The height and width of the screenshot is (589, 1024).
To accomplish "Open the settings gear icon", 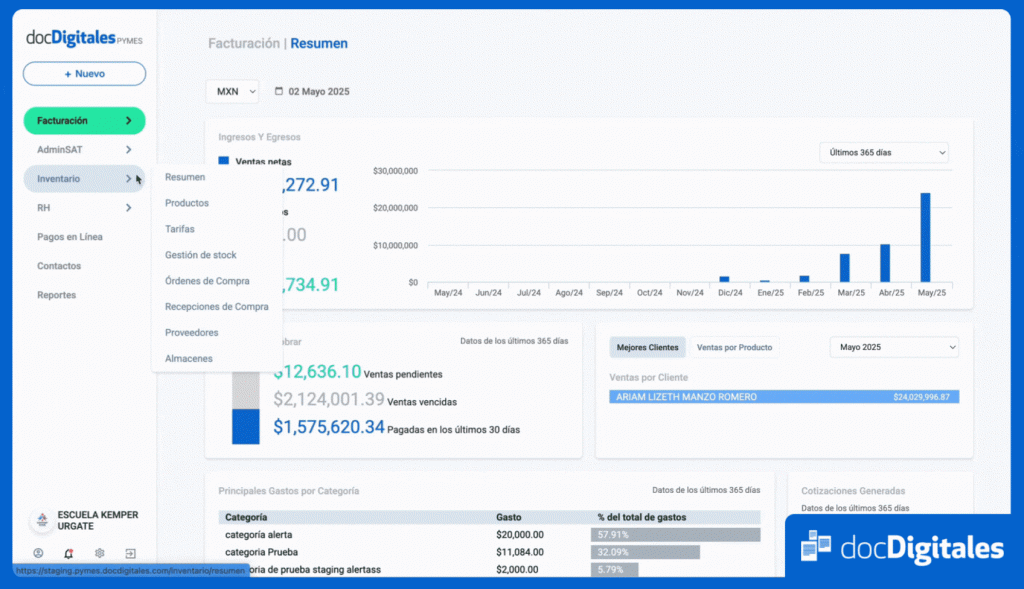I will pos(99,553).
